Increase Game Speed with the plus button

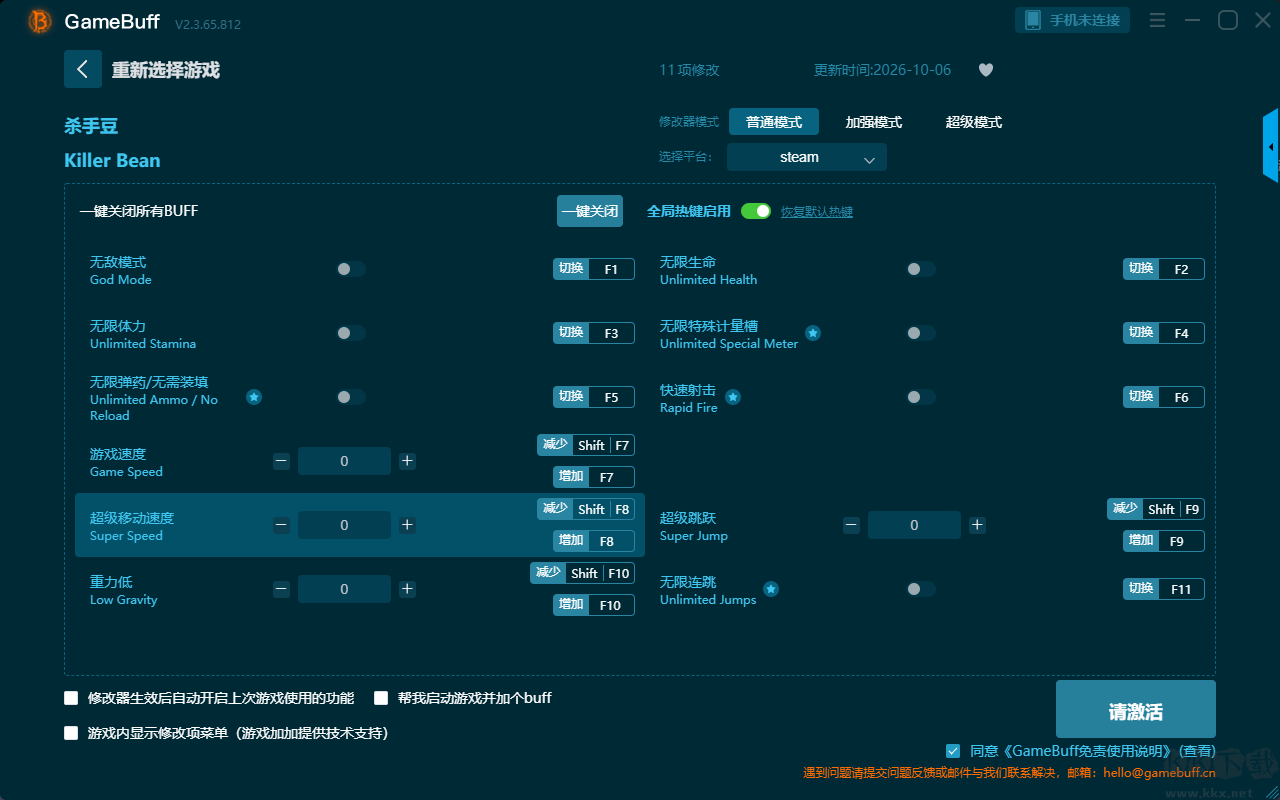click(407, 461)
